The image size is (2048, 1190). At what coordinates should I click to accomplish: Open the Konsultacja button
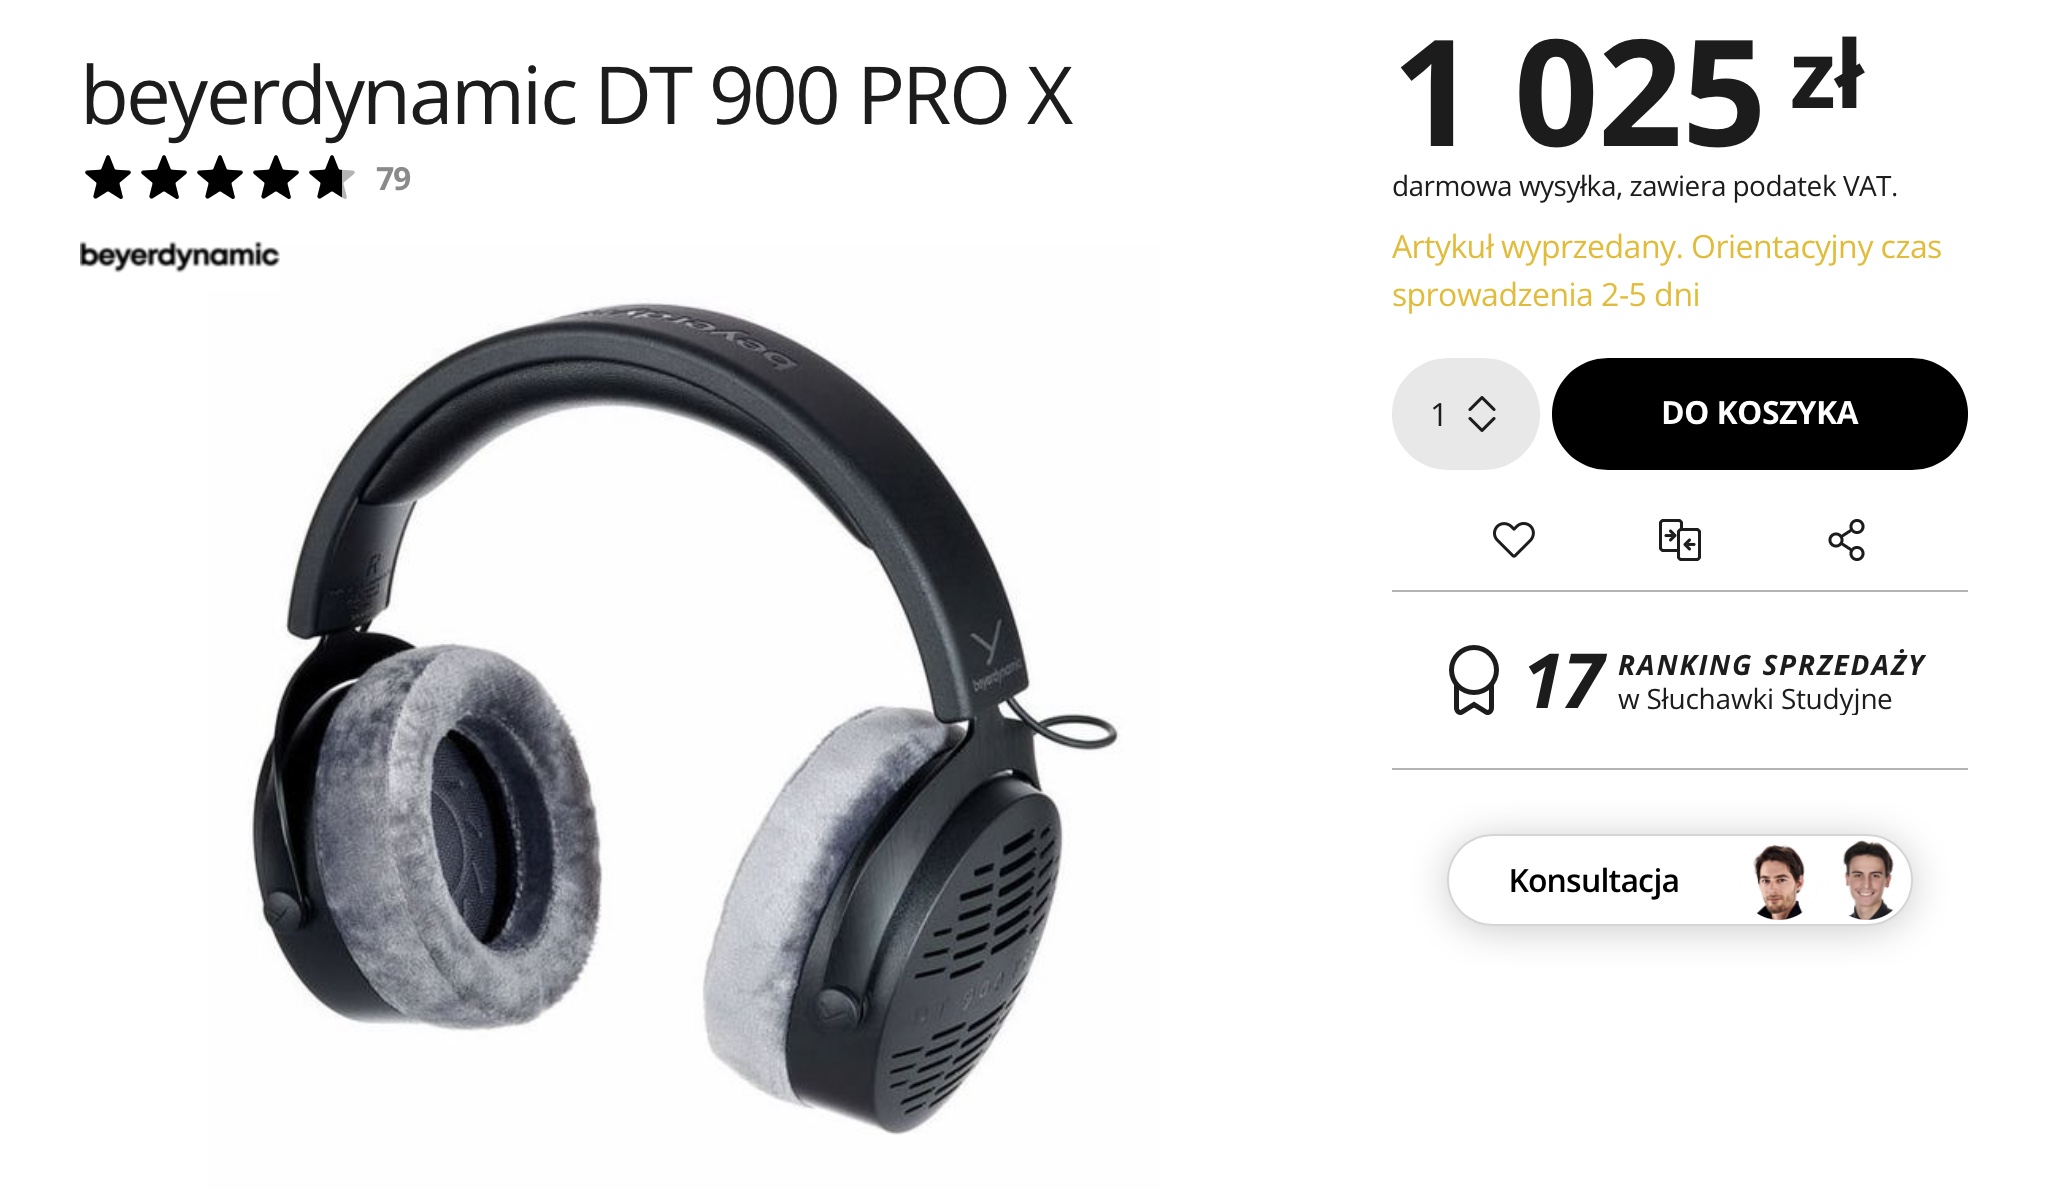1679,880
